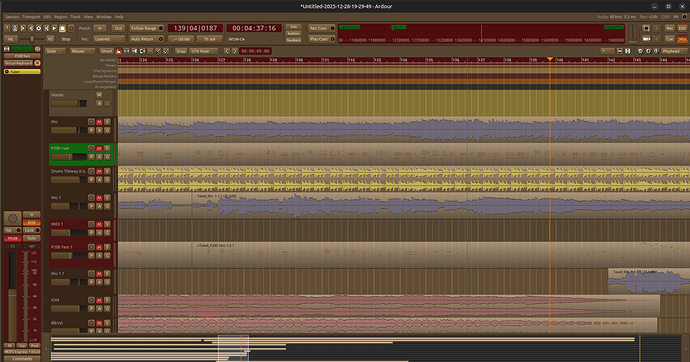
Task: Select the Range tool icon
Action: (x=126, y=51)
